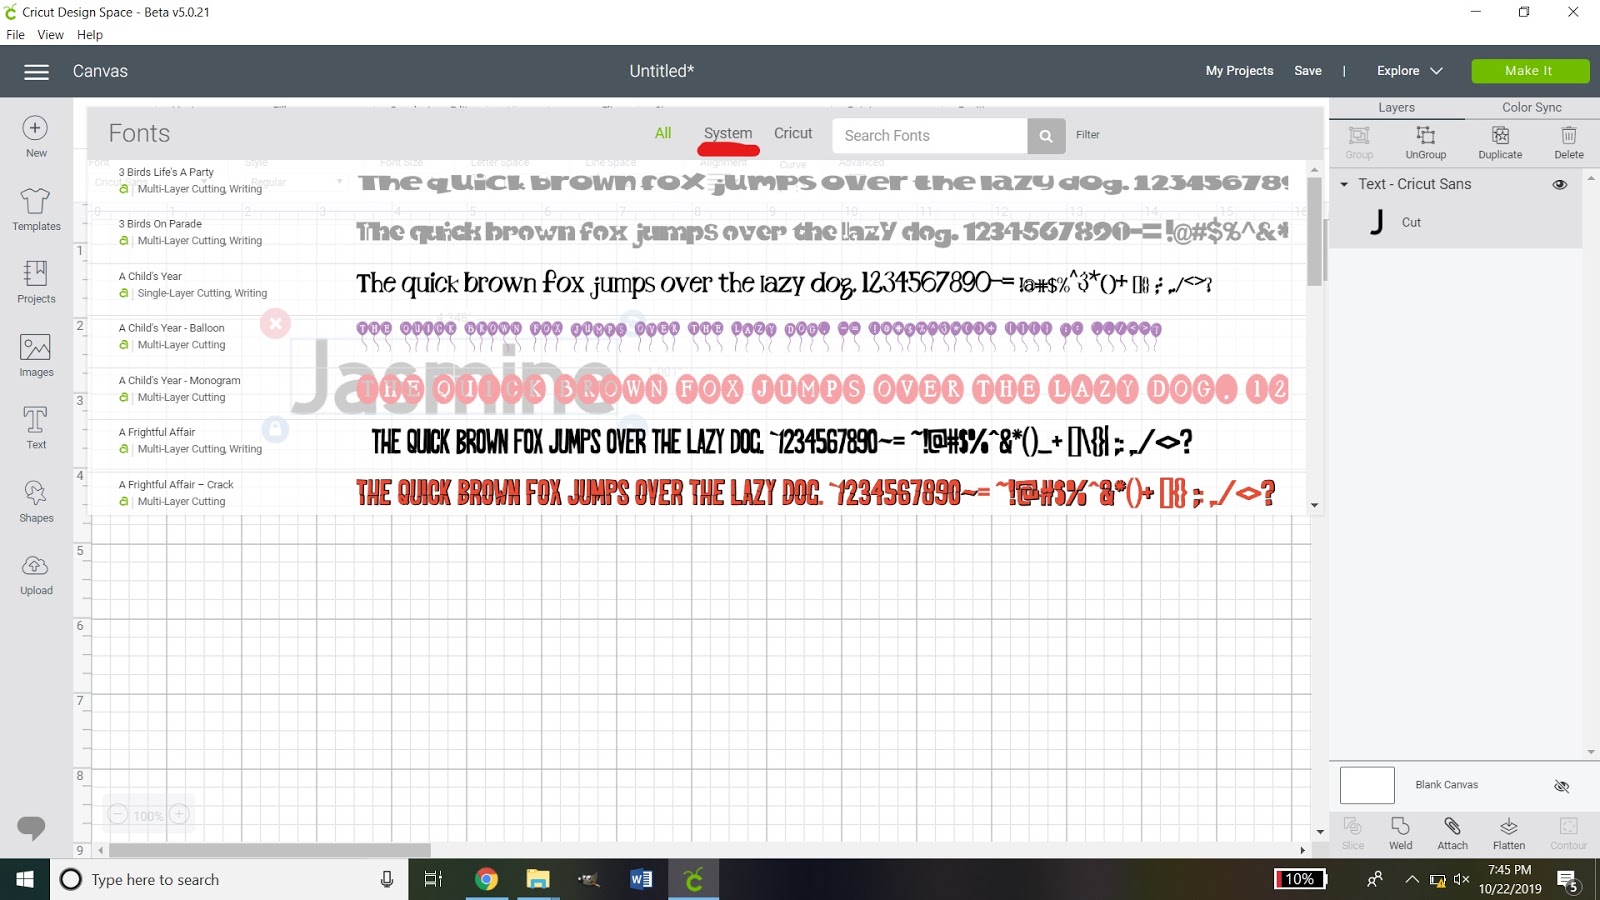This screenshot has width=1600, height=900.
Task: Open the Images library
Action: (36, 356)
